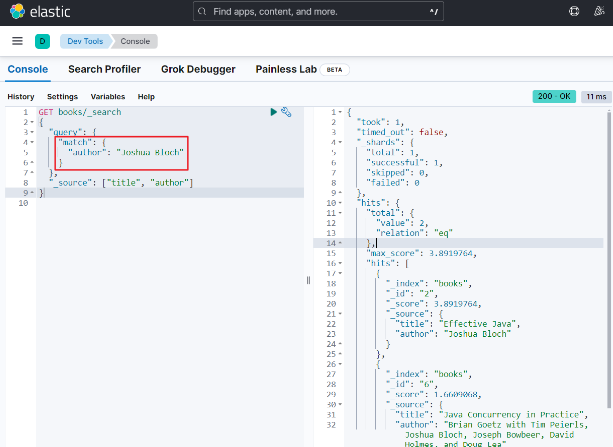Viewport: 613px width, 447px height.
Task: Go to the Dev Tools breadcrumb
Action: 85,41
